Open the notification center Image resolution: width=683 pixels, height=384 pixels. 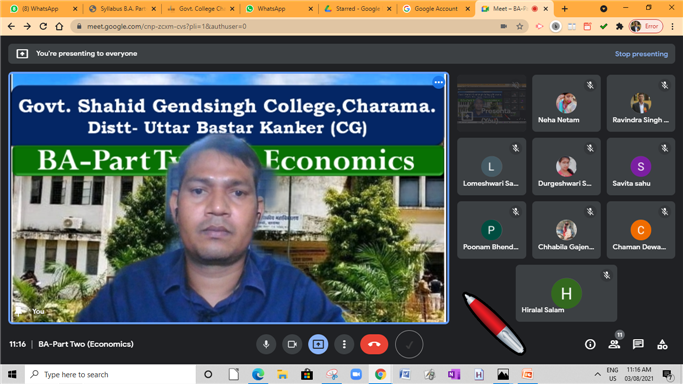coord(667,374)
